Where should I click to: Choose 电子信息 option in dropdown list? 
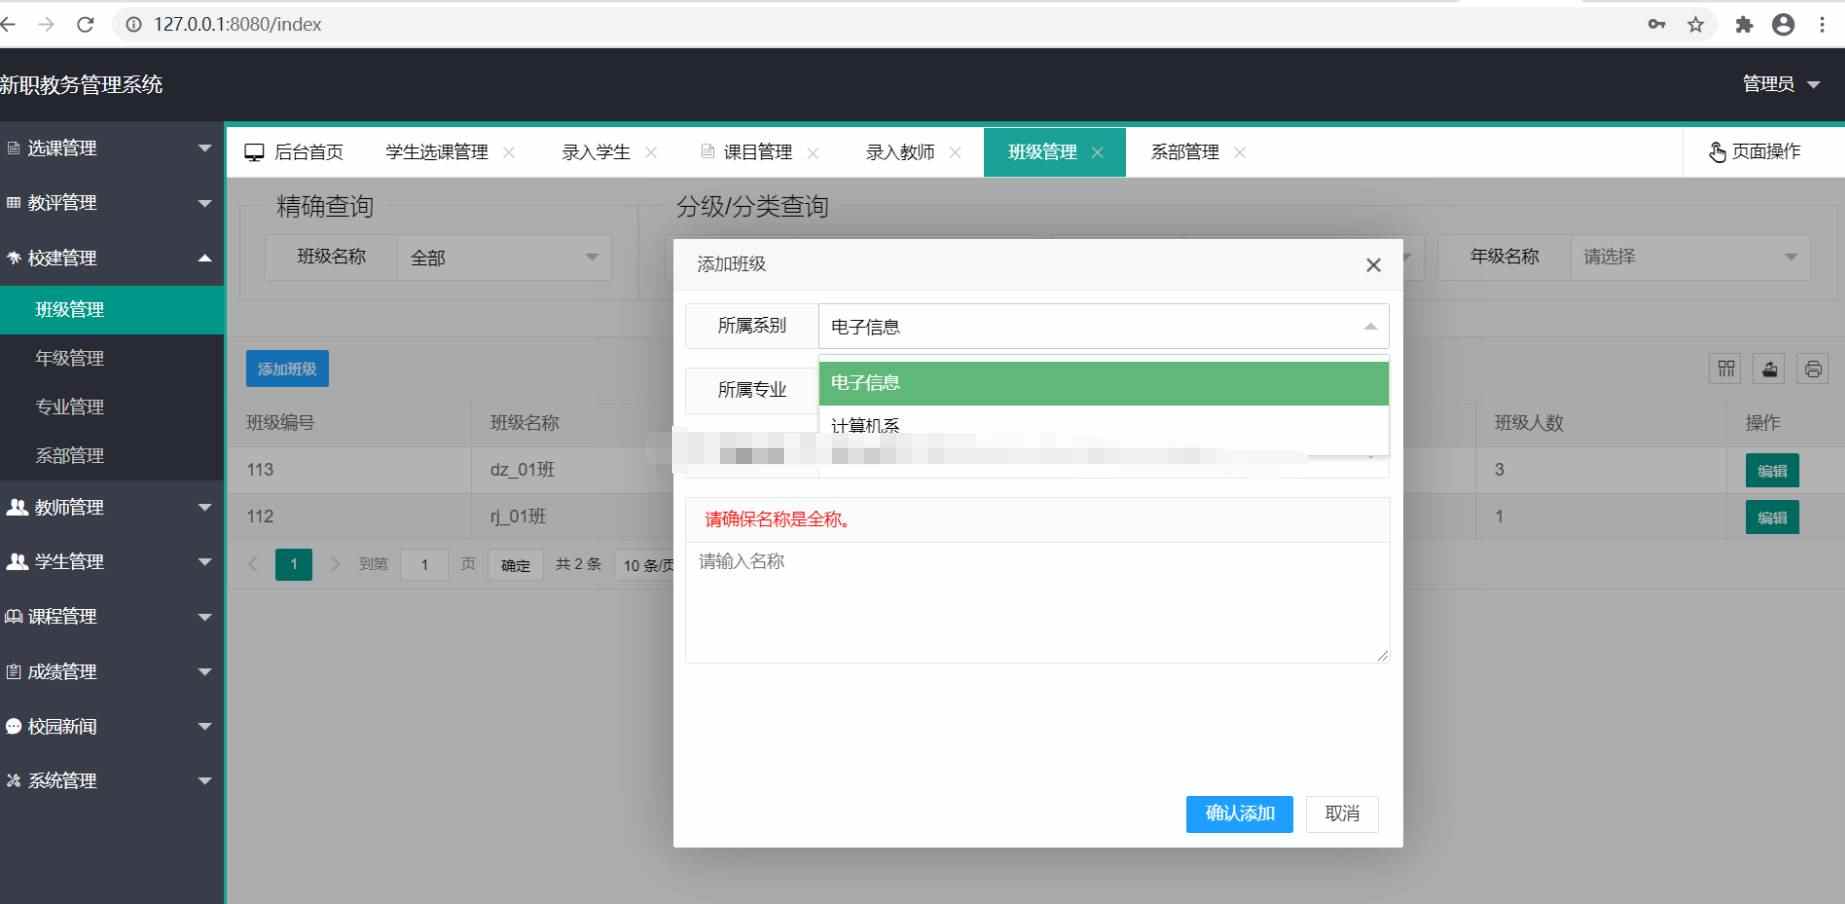(1103, 383)
